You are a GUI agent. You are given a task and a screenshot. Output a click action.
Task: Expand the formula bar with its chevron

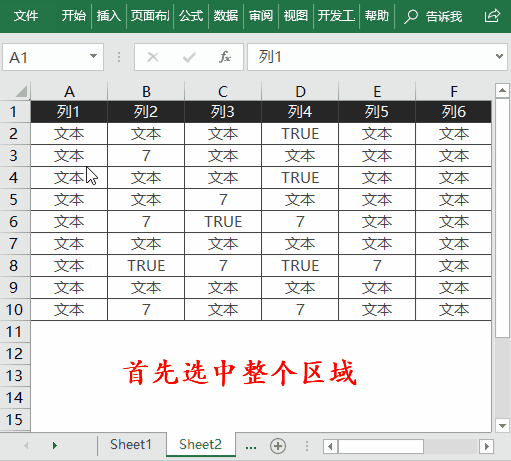point(499,57)
